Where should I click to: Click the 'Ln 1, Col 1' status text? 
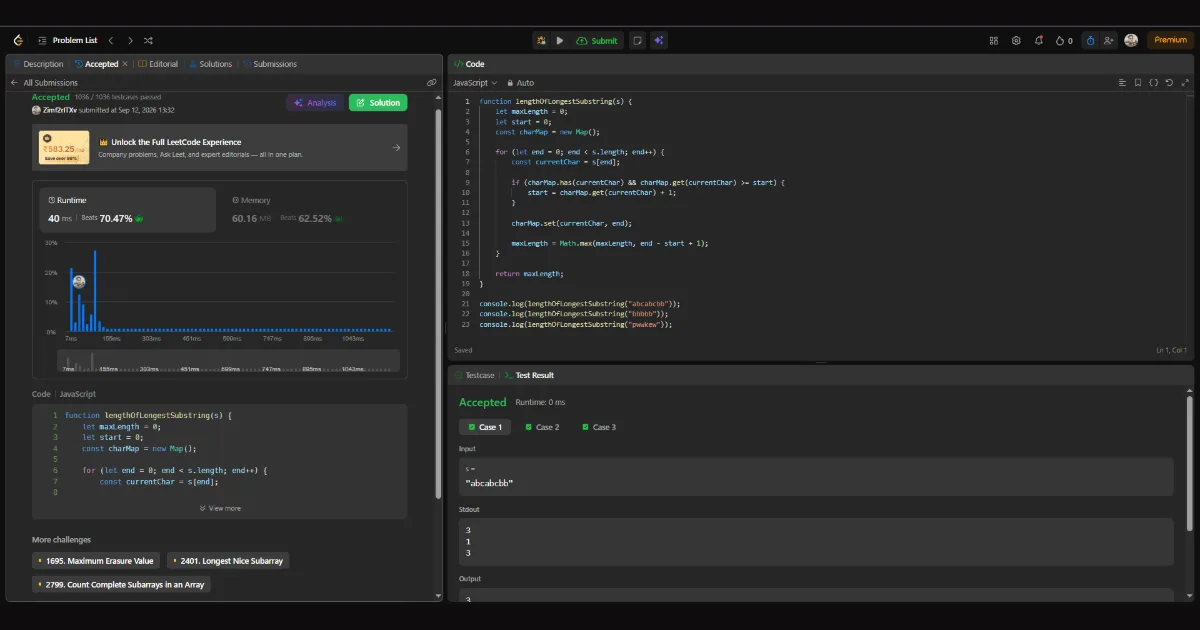pos(1170,350)
